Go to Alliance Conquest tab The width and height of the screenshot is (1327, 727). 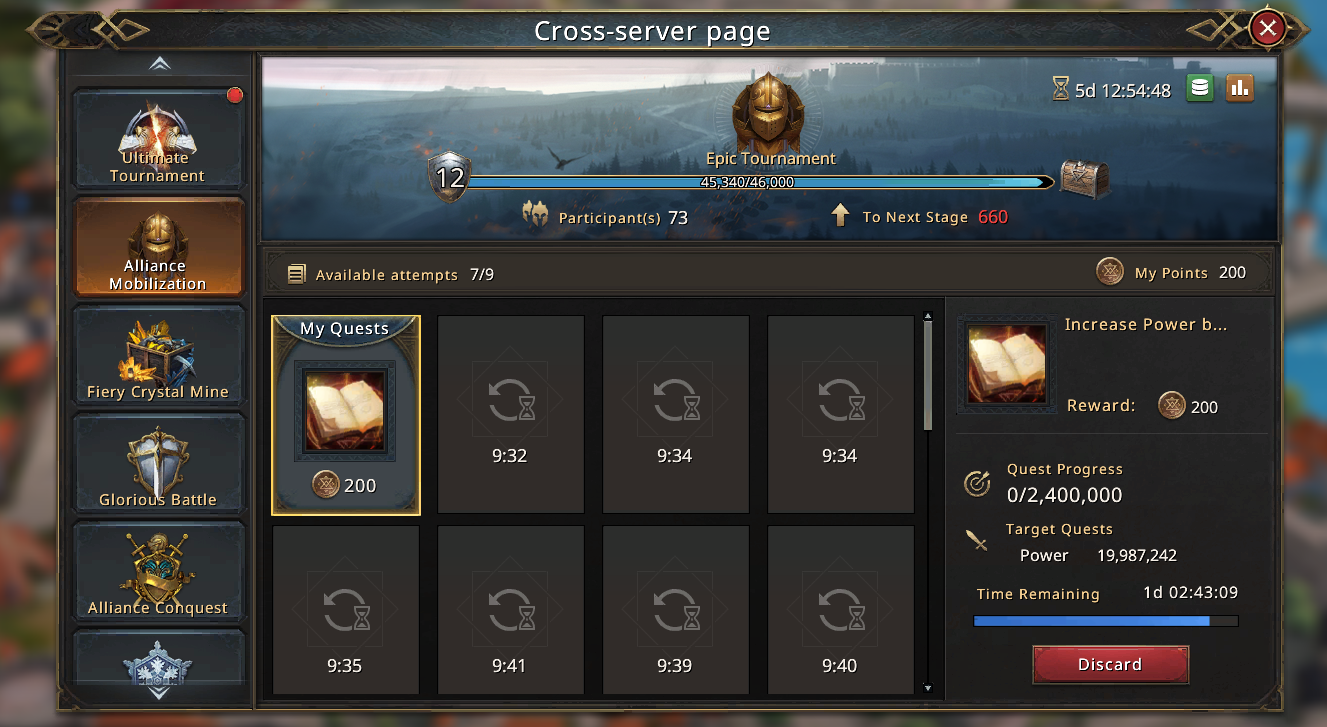click(x=158, y=570)
